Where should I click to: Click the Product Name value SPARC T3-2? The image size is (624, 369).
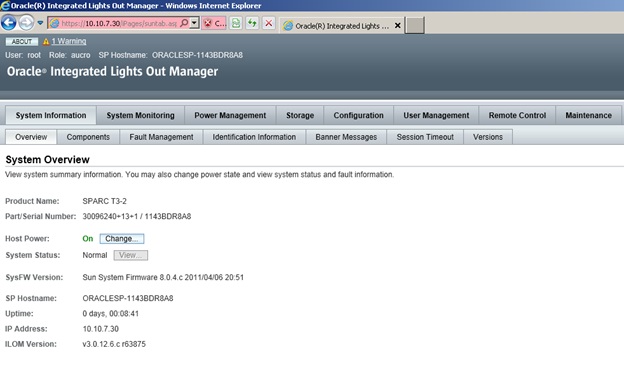coord(105,201)
